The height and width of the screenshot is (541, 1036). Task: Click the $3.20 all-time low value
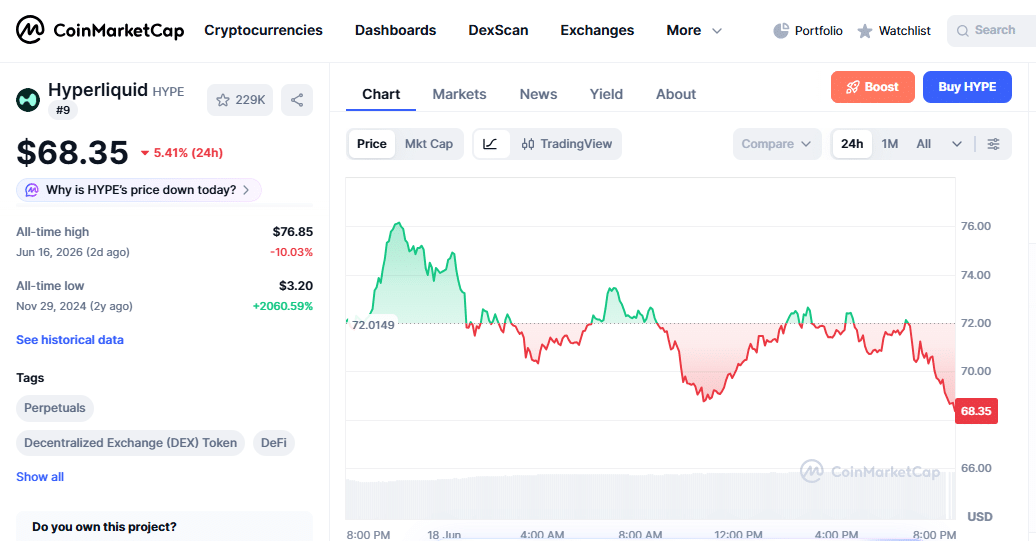(x=295, y=286)
